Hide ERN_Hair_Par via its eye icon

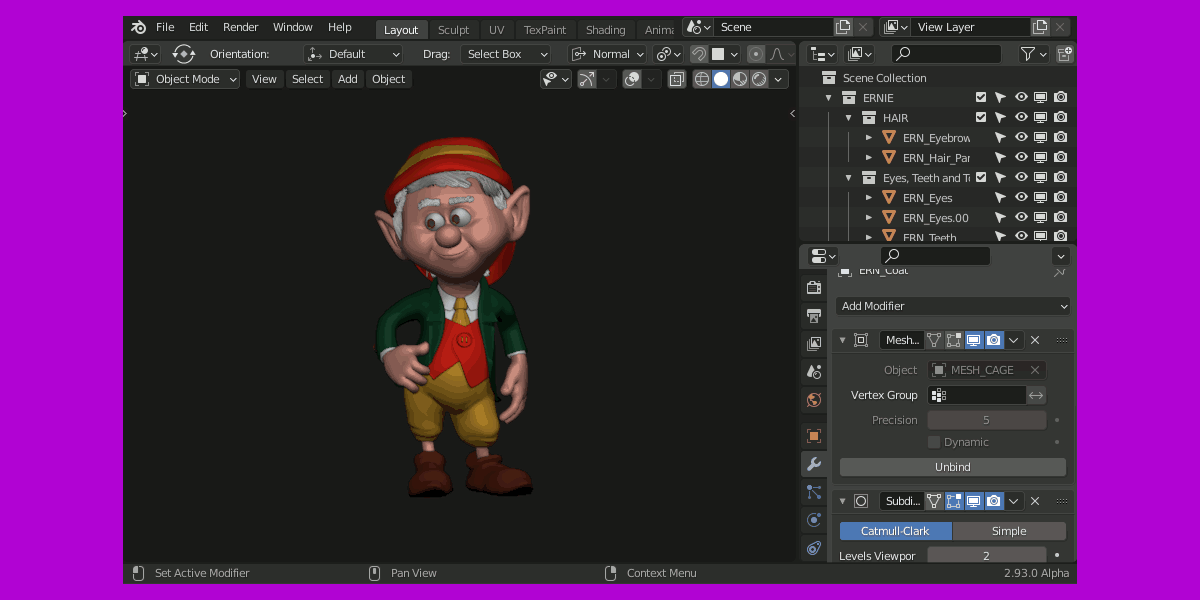tap(1021, 157)
